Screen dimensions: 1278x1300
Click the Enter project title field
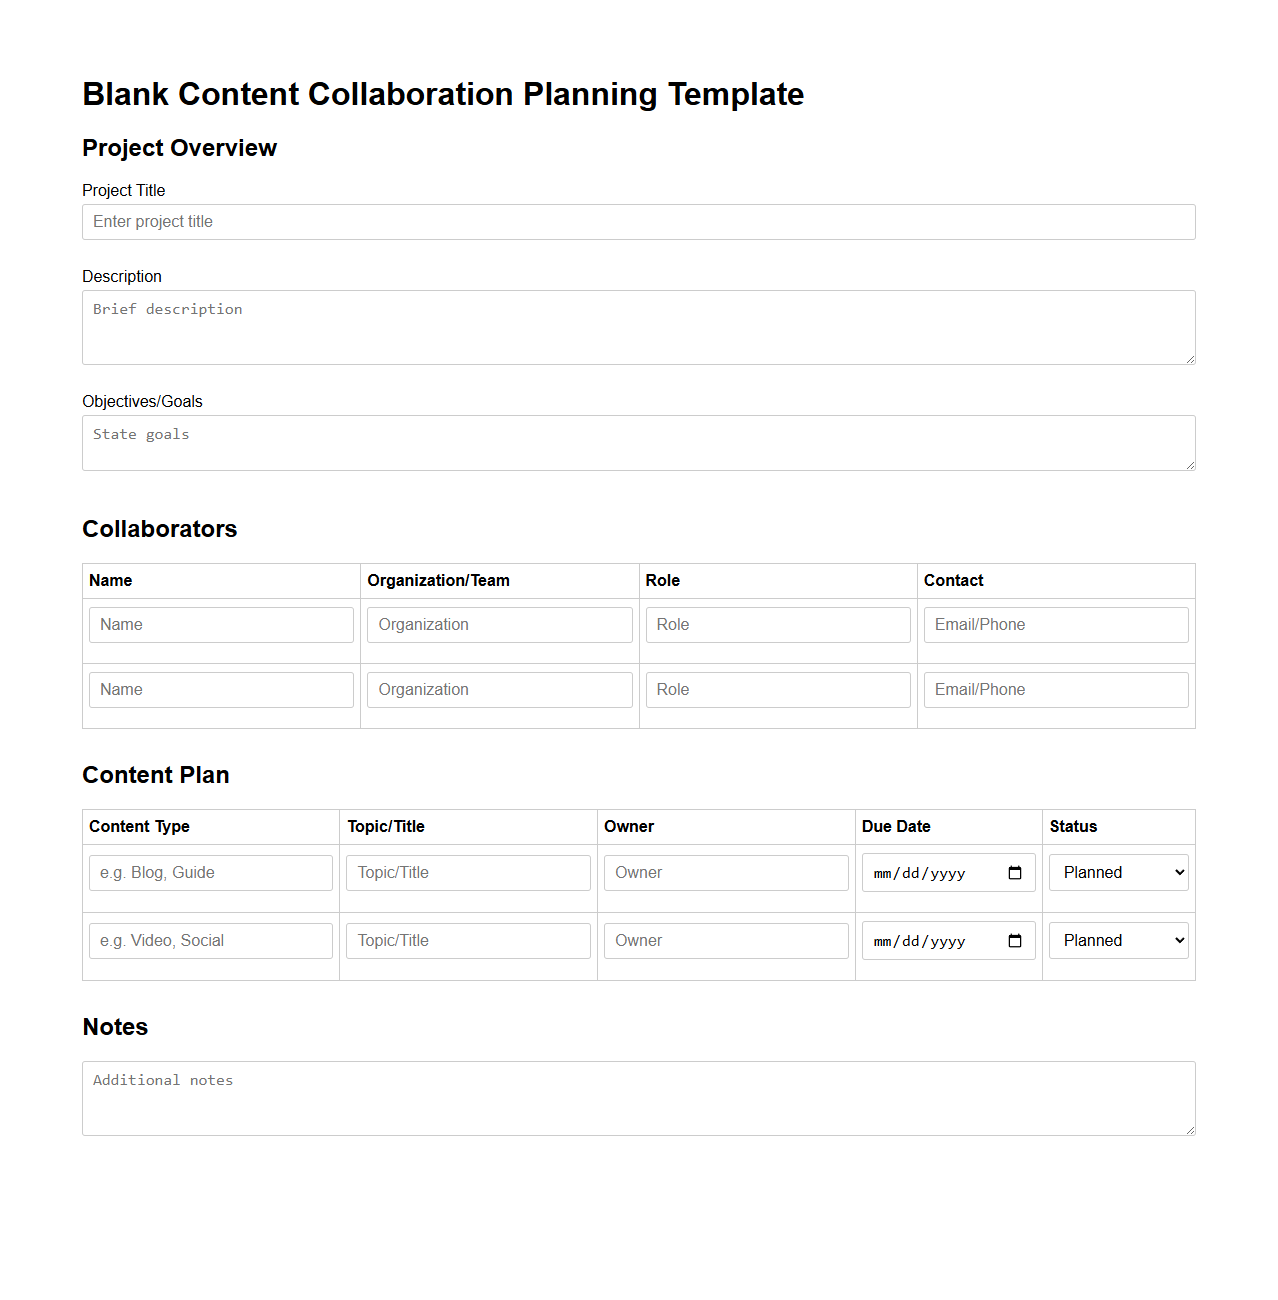[x=638, y=221]
